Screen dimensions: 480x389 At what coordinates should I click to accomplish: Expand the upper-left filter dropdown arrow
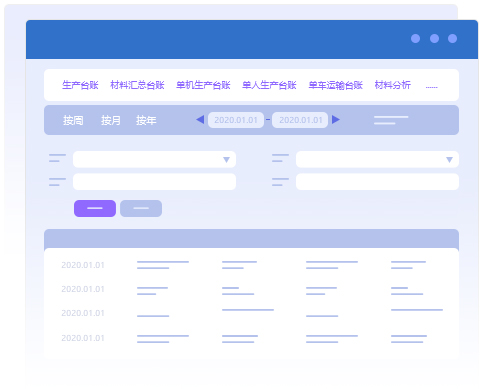226,160
